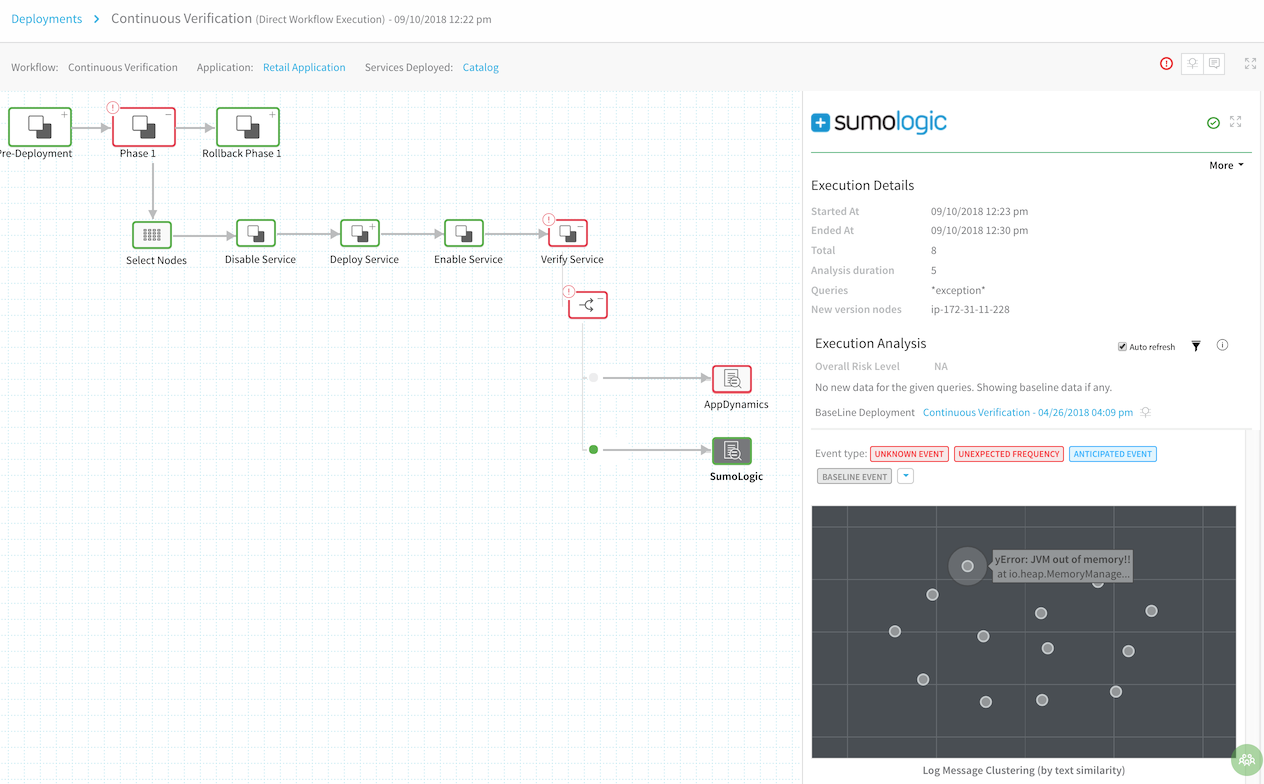Open the Rollback Phase 1 node
The width and height of the screenshot is (1264, 784).
point(248,127)
